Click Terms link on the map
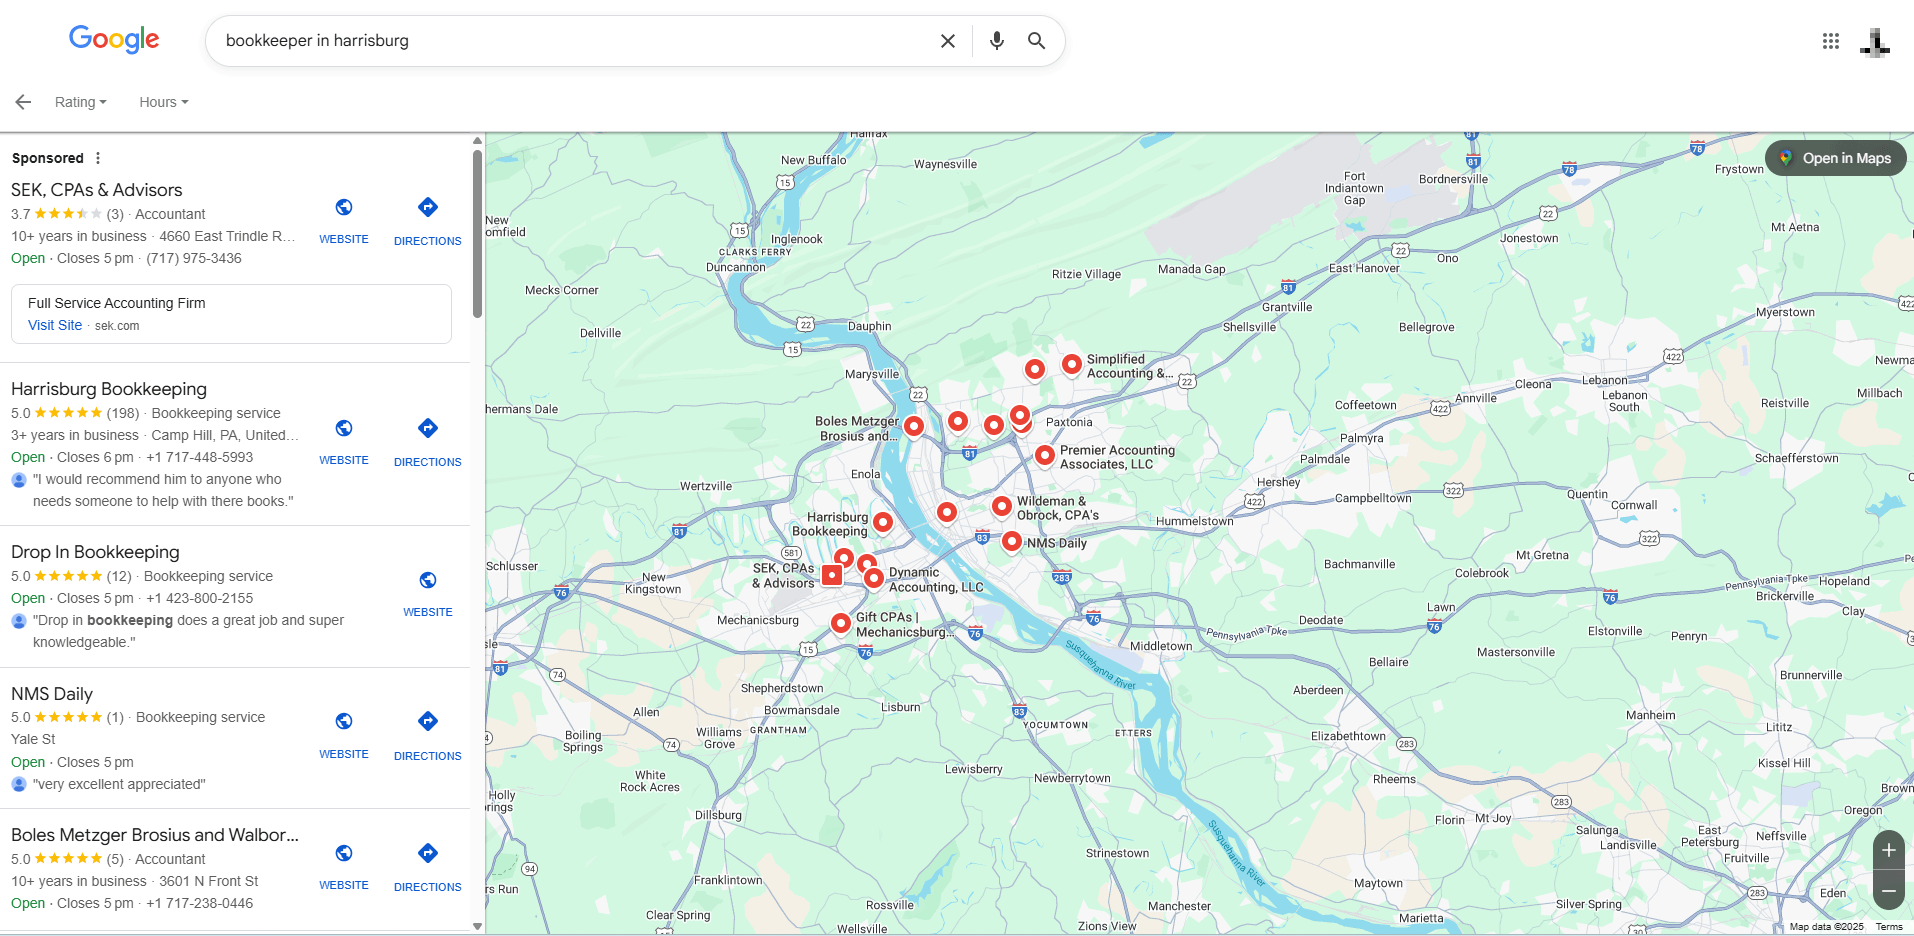 [1889, 927]
